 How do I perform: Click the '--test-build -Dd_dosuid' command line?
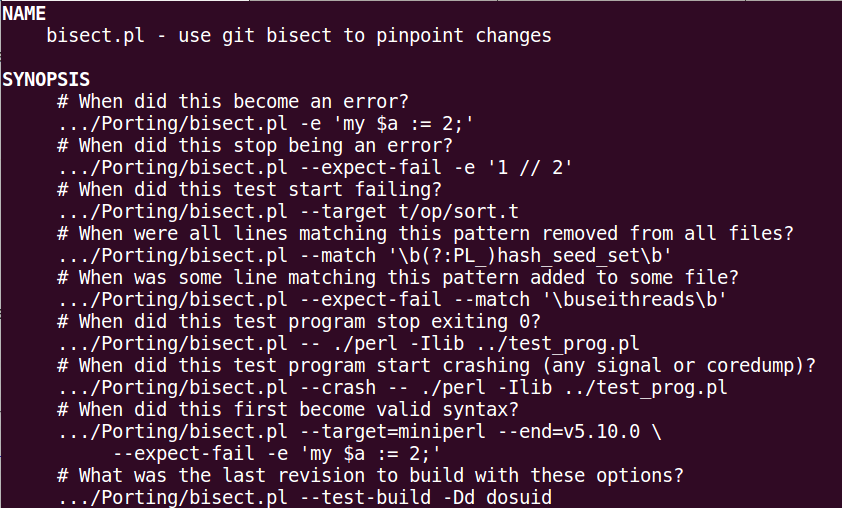point(304,497)
